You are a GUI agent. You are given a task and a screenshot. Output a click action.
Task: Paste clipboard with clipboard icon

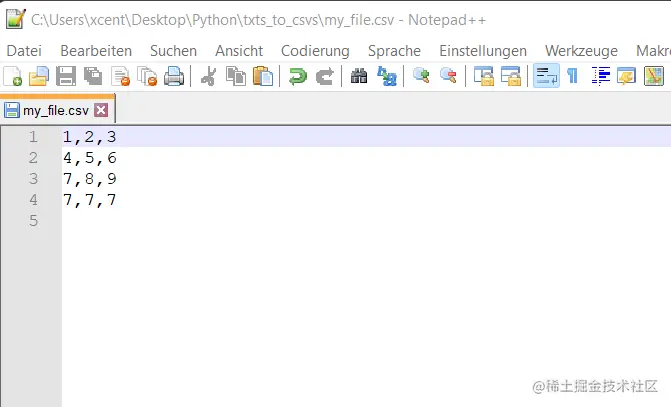point(263,76)
